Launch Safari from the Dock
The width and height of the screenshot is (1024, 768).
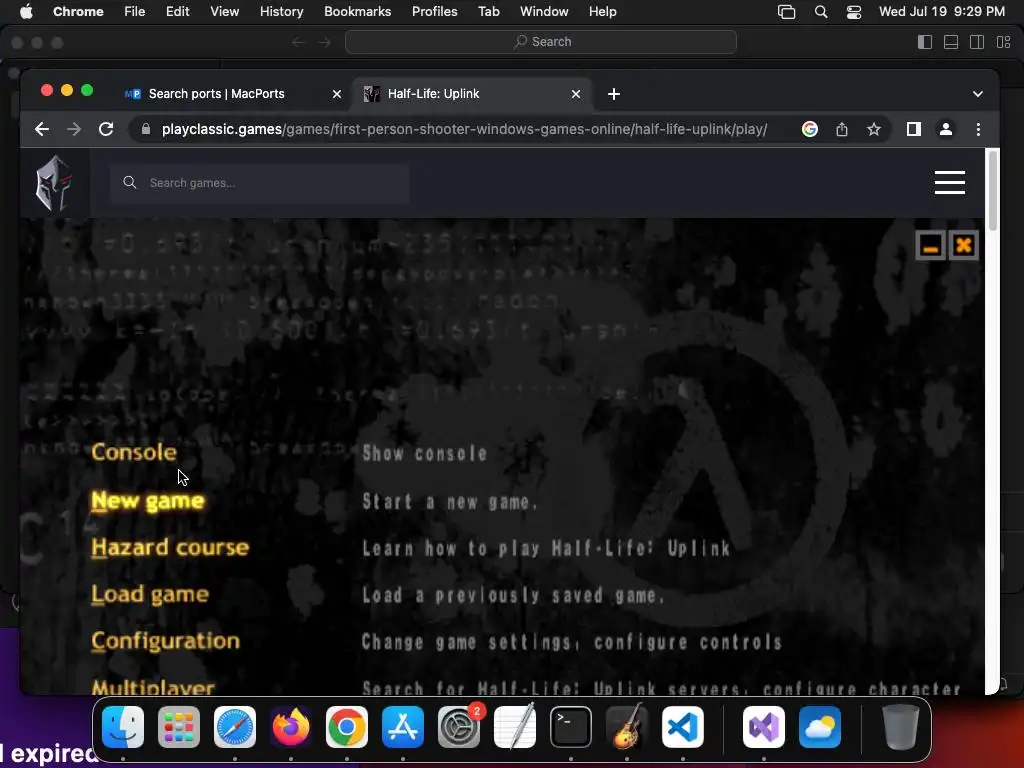234,727
